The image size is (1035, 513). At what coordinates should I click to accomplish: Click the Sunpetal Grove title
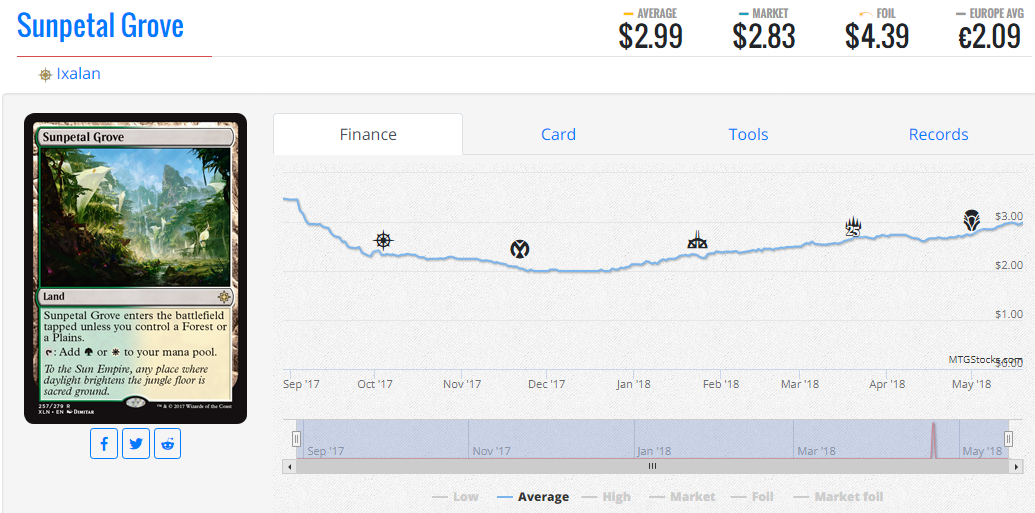pyautogui.click(x=100, y=26)
